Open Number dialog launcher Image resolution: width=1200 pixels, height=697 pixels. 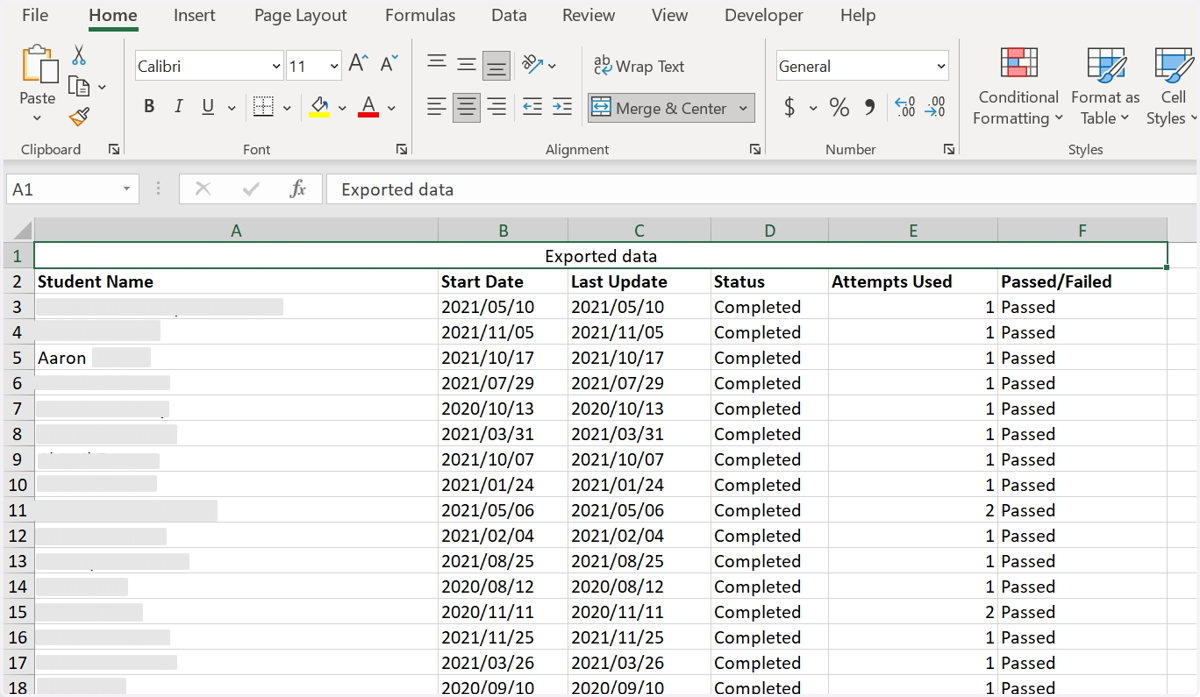948,149
